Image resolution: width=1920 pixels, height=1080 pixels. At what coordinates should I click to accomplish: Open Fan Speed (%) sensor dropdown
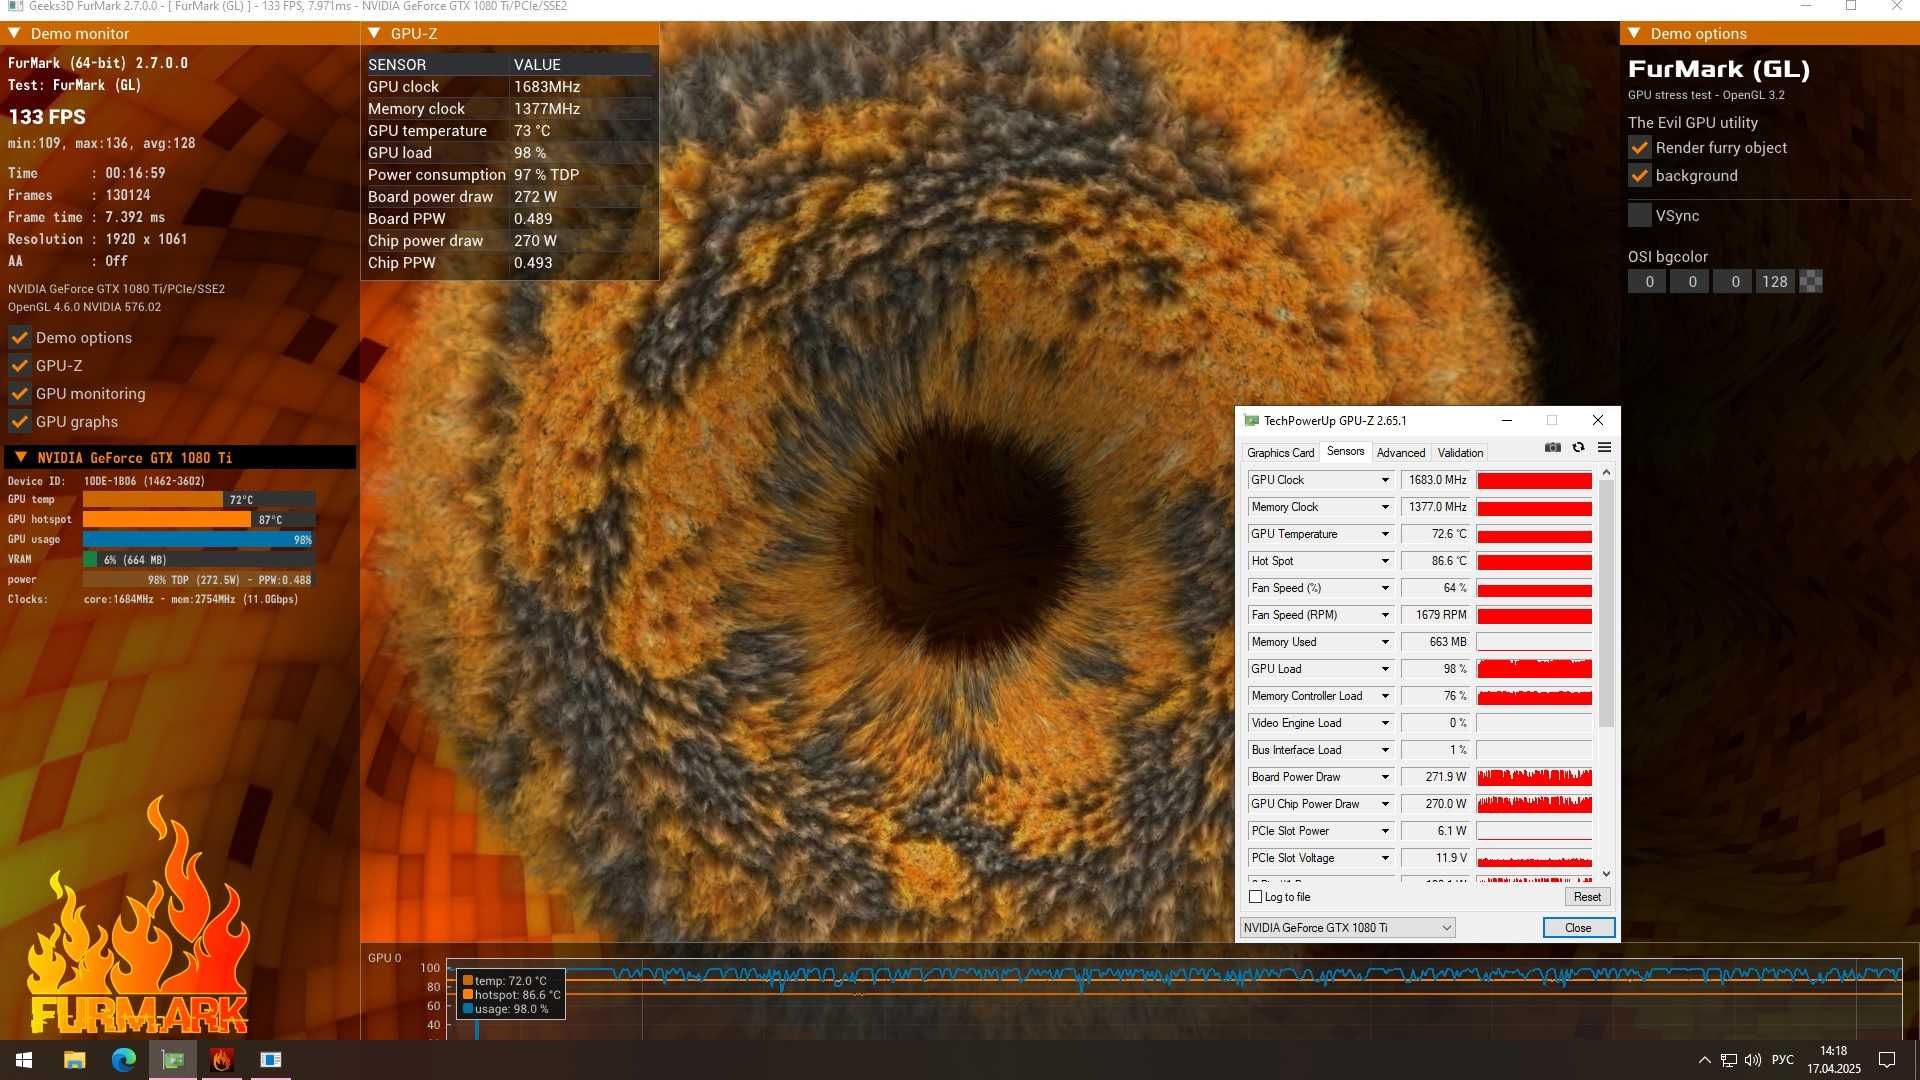1385,588
